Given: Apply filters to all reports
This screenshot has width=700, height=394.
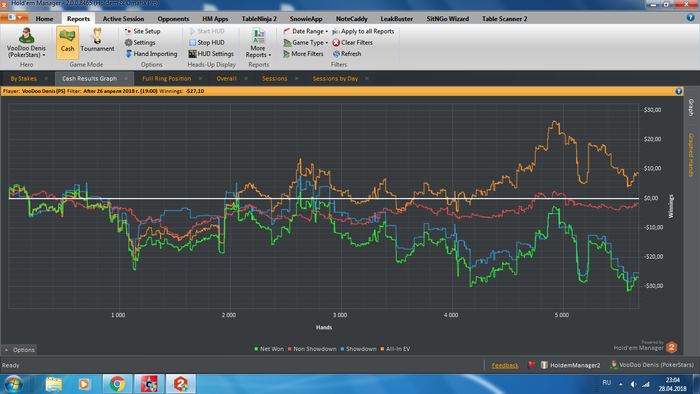Looking at the screenshot, I should coord(363,31).
